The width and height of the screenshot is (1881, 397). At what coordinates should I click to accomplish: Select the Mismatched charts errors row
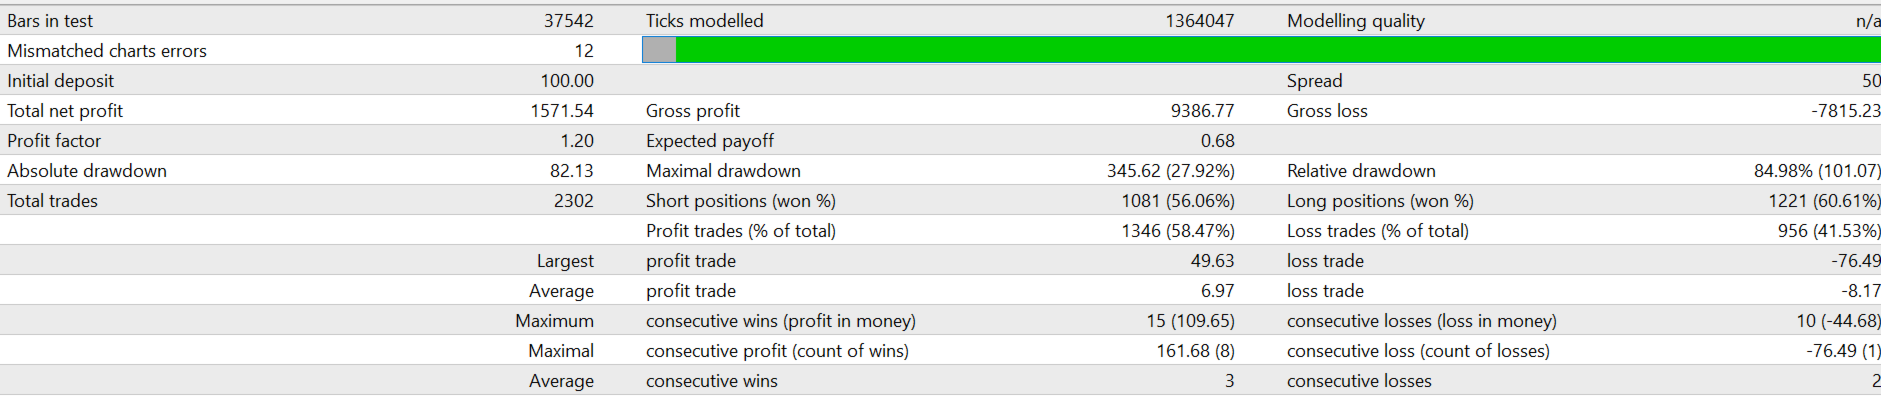tap(320, 50)
